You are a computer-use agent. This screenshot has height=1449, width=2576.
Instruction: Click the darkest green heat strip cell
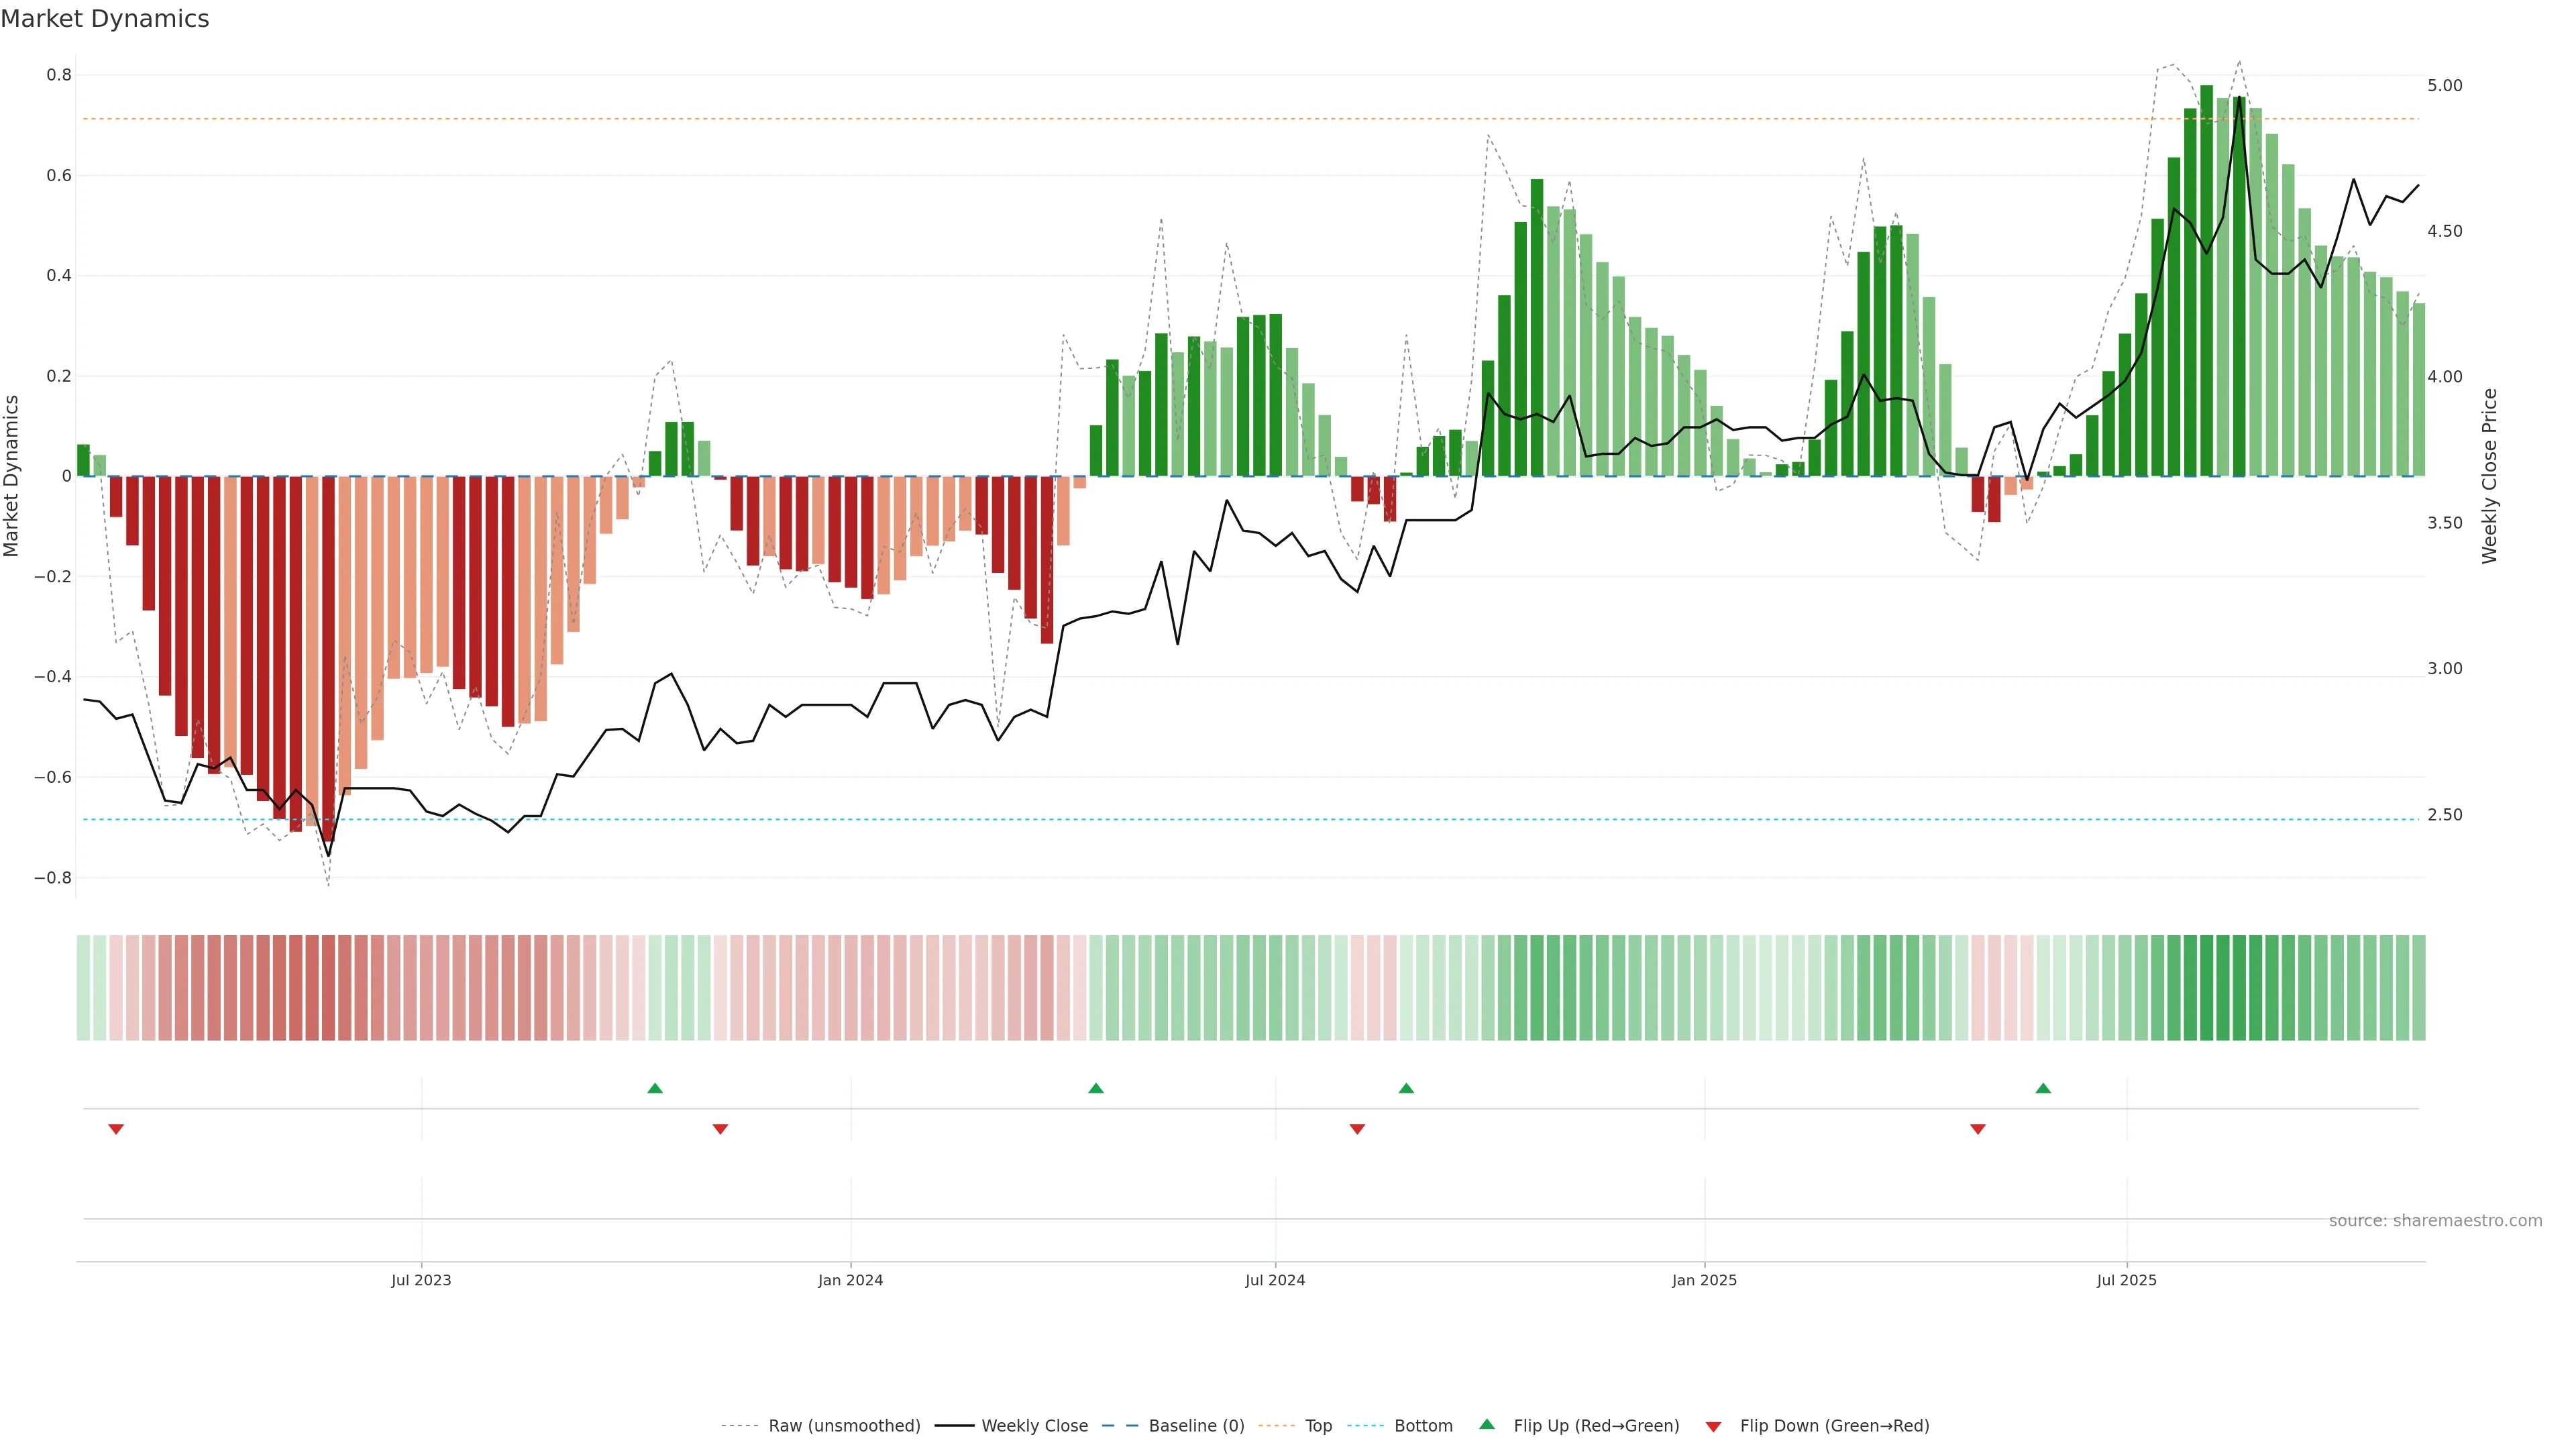2206,988
